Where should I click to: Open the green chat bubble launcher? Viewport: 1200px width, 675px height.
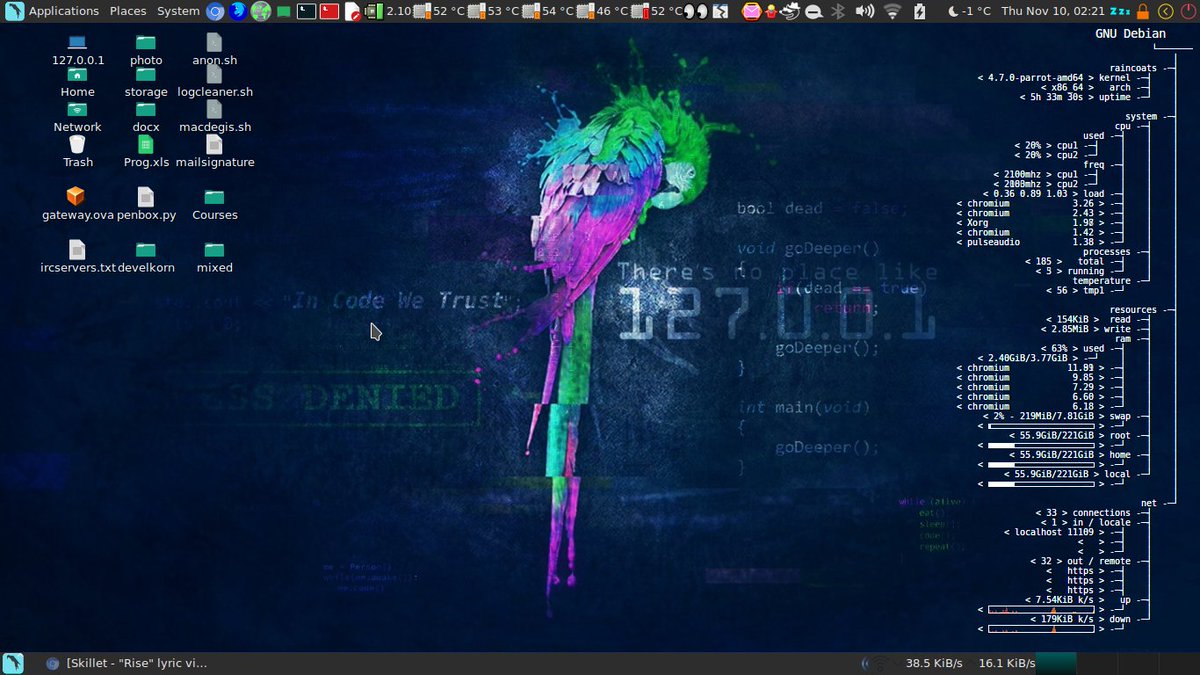point(284,12)
